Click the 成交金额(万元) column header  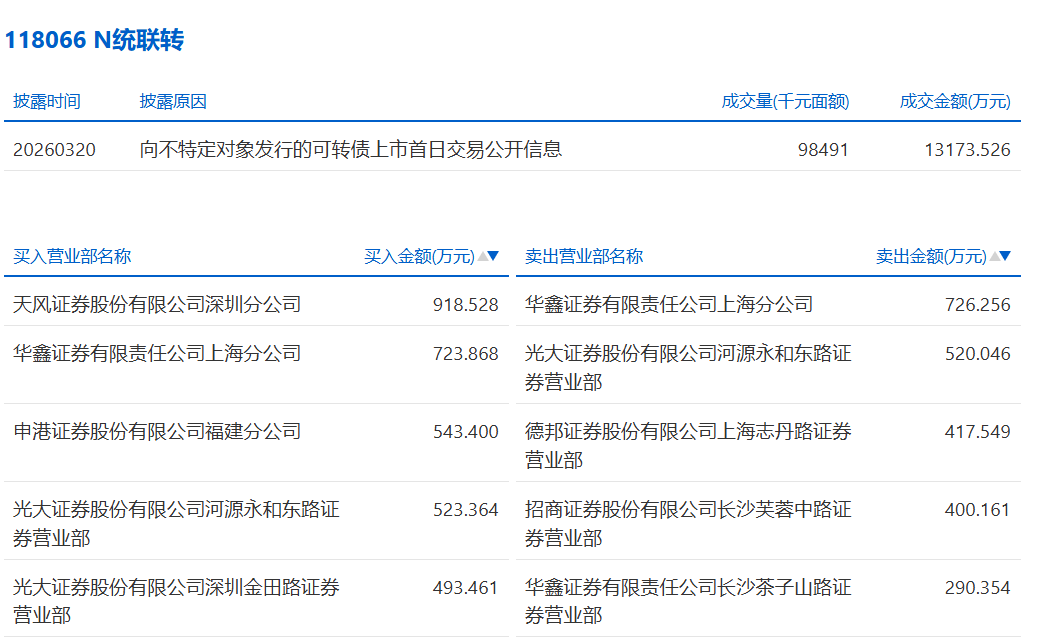[x=955, y=101]
